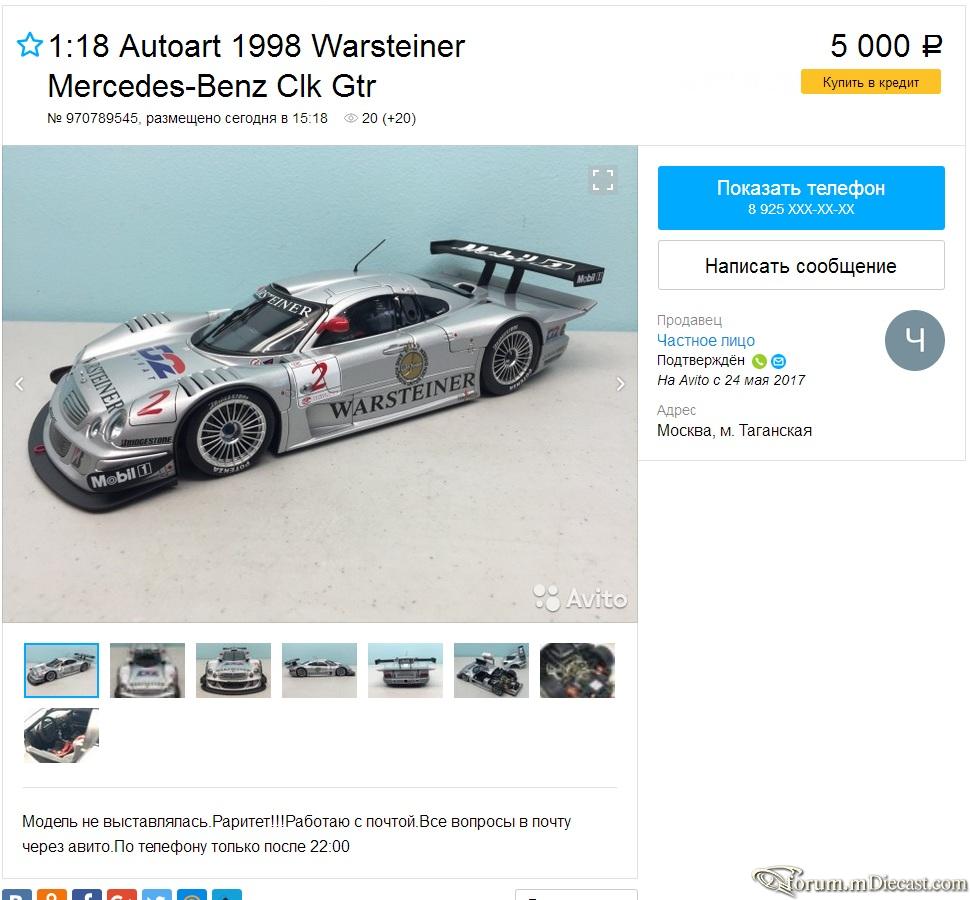Screen dimensions: 970x900
Task: Select second thumbnail showing car top
Action: tap(147, 671)
